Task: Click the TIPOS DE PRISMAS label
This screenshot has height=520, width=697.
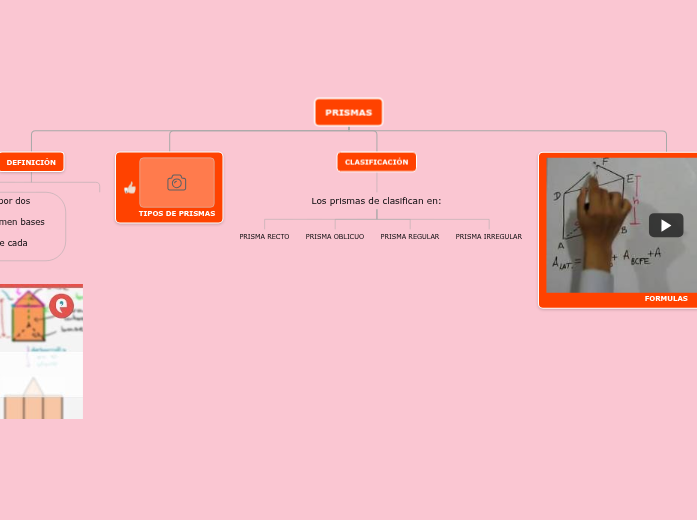Action: tap(176, 214)
